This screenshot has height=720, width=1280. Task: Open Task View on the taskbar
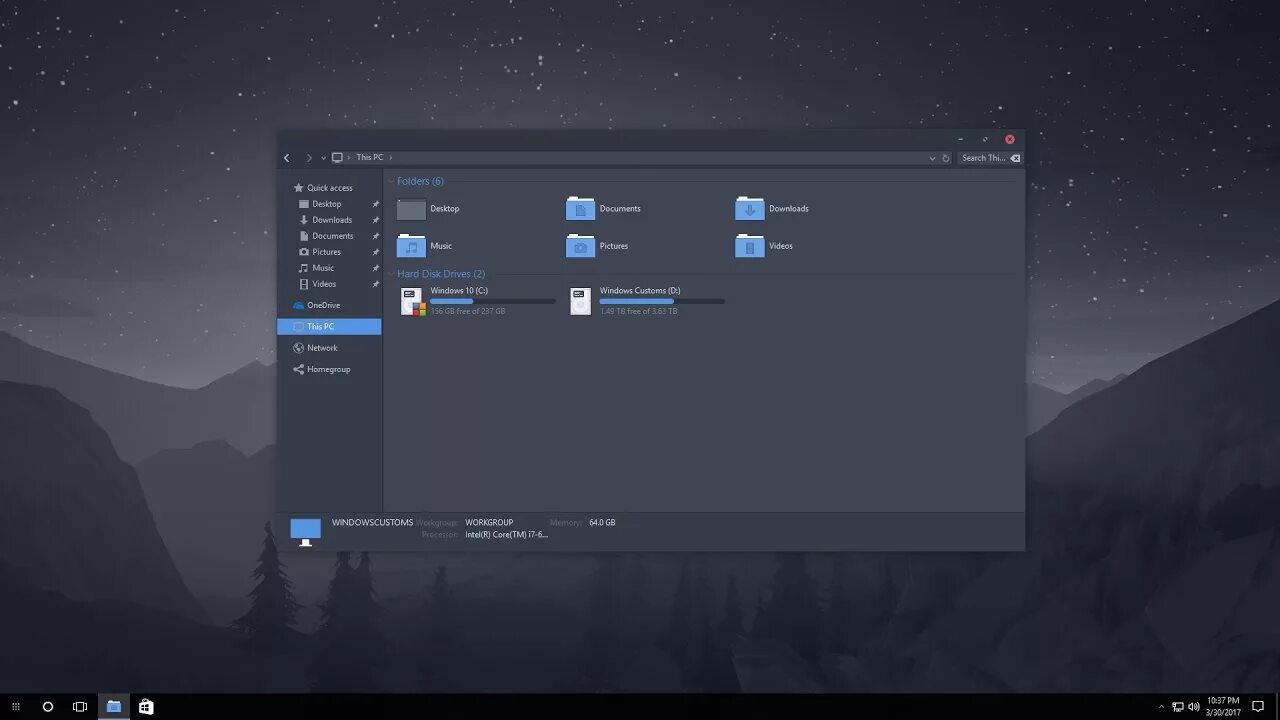80,707
